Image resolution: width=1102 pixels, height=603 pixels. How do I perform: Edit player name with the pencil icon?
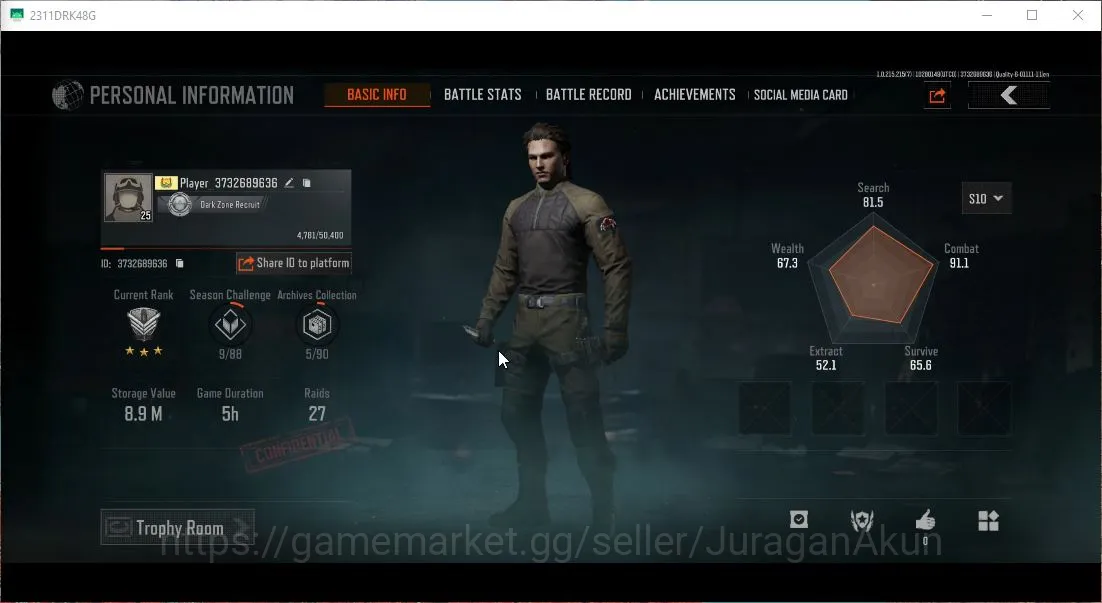[289, 183]
